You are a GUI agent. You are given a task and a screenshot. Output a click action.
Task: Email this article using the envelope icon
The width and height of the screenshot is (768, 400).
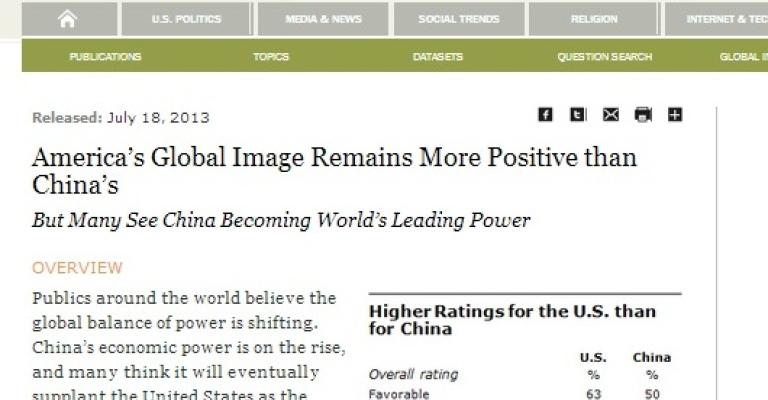tap(610, 115)
